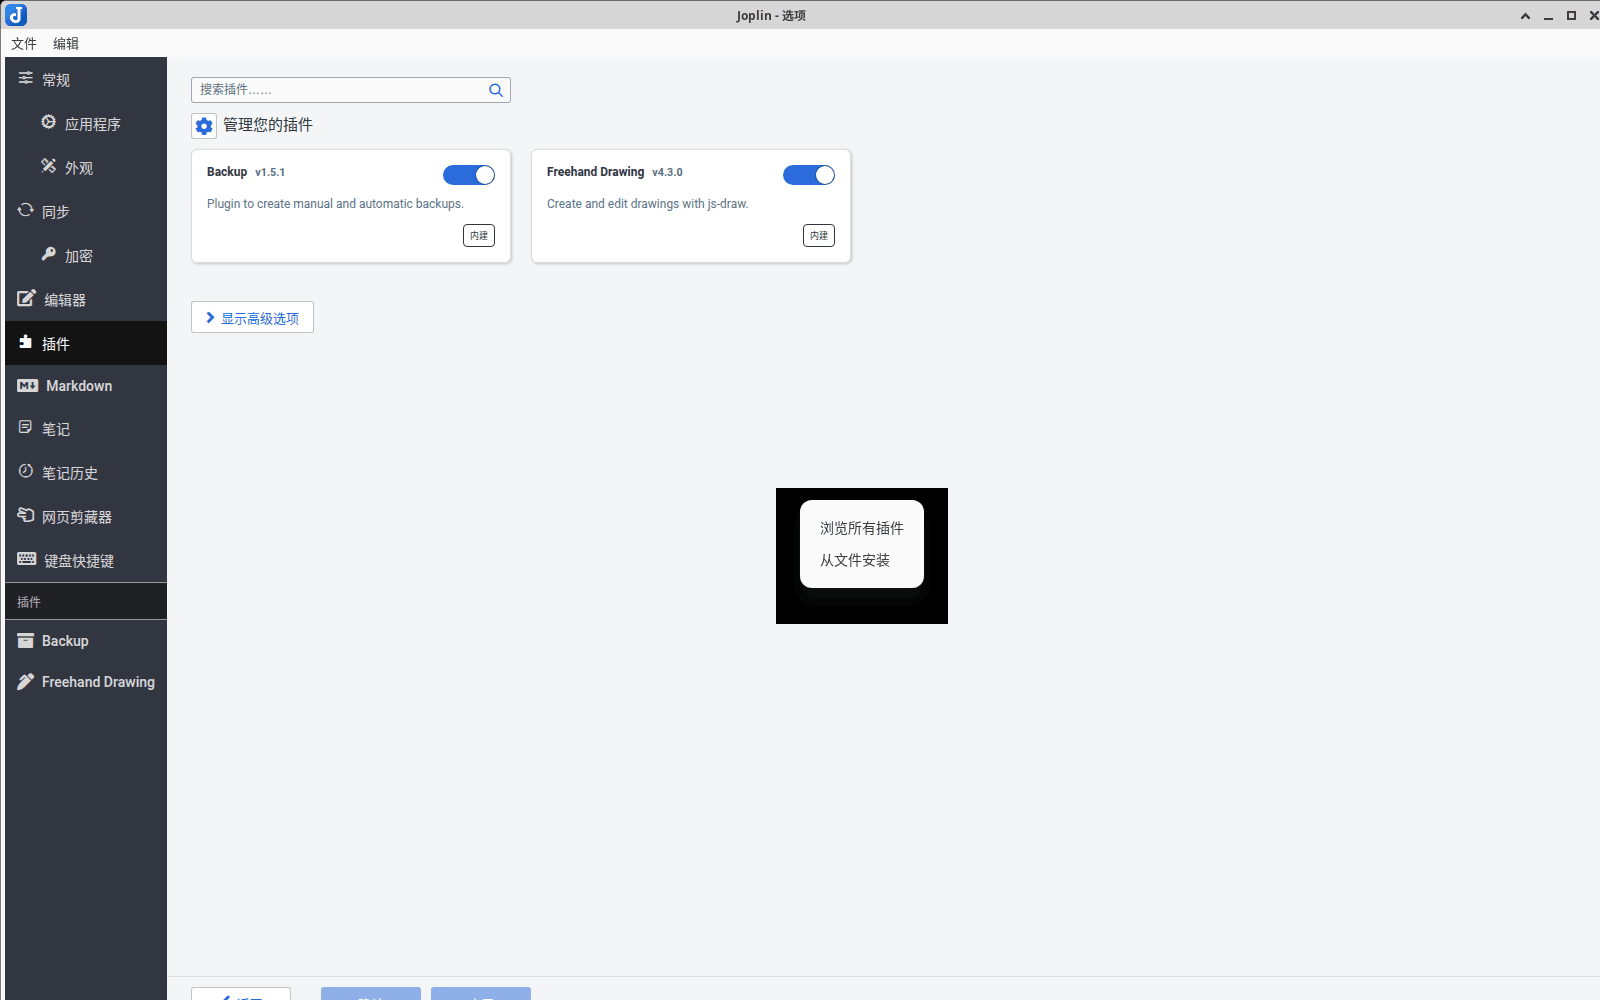Click the up-arrow button in the title bar

[x=1525, y=16]
